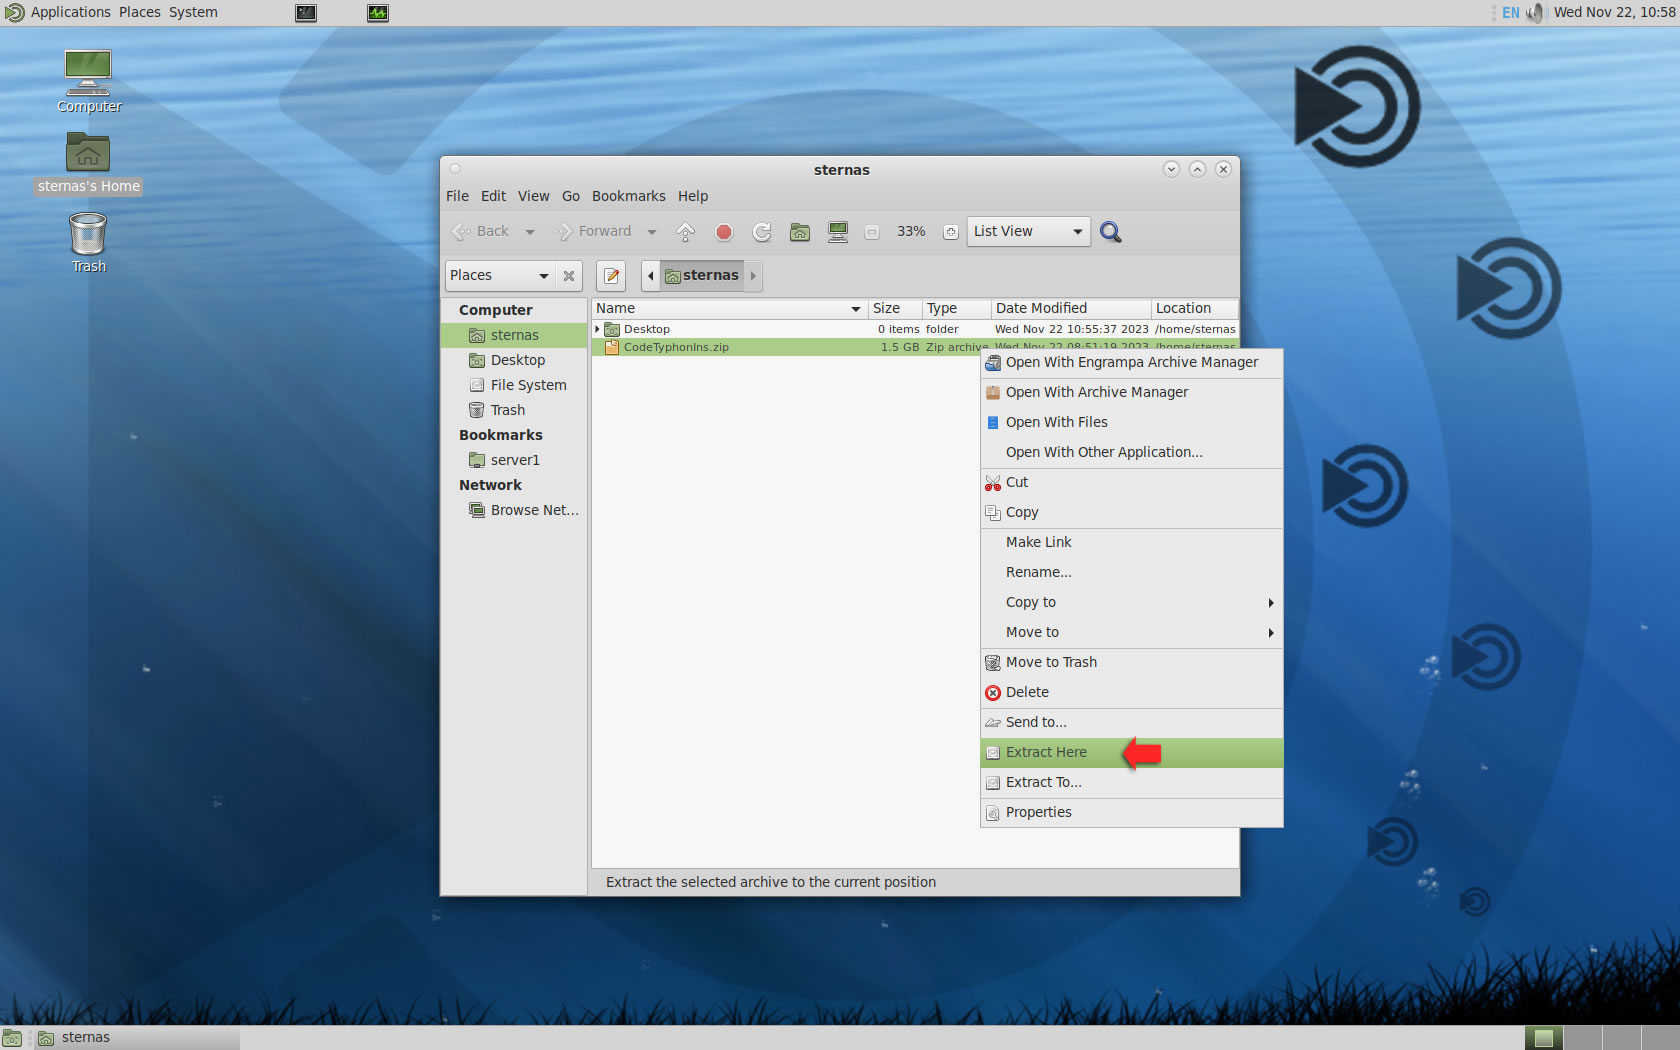
Task: Open the Go menu
Action: 571,196
